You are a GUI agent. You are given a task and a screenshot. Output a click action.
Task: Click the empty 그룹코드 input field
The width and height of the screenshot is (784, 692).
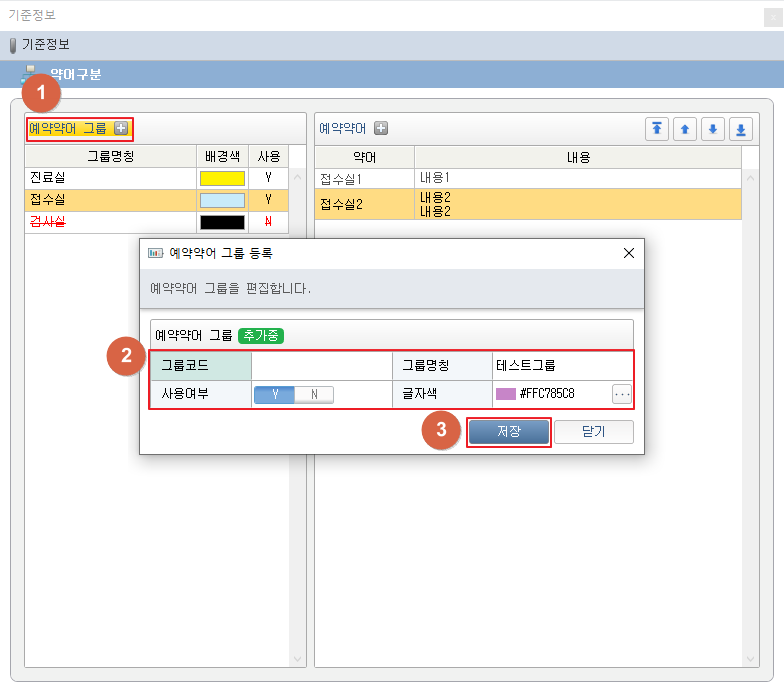click(x=320, y=365)
